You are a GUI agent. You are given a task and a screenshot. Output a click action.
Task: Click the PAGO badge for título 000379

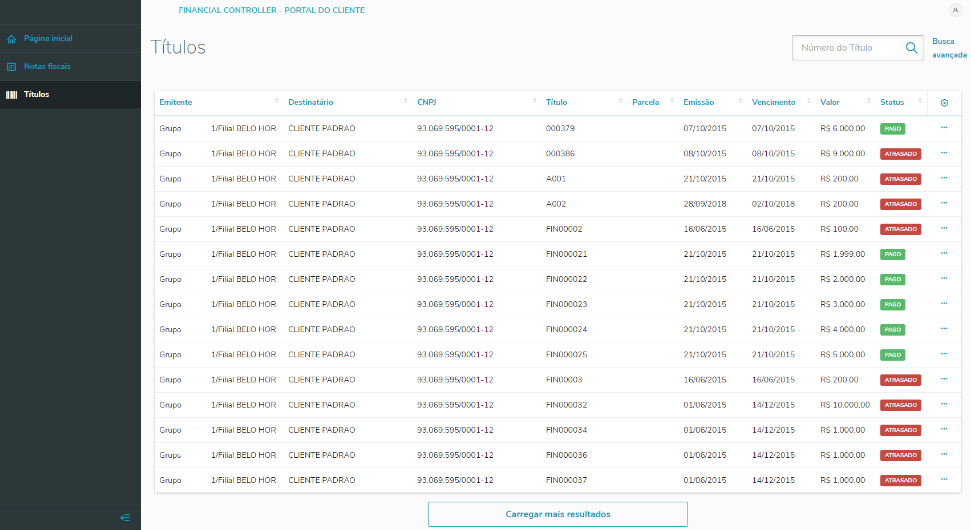[x=892, y=129]
